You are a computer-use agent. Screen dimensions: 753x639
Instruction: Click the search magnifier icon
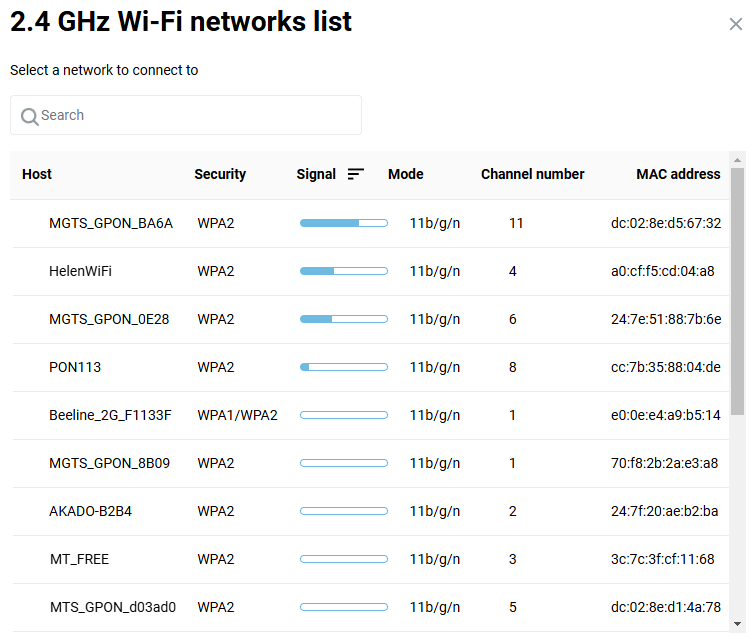pyautogui.click(x=29, y=116)
